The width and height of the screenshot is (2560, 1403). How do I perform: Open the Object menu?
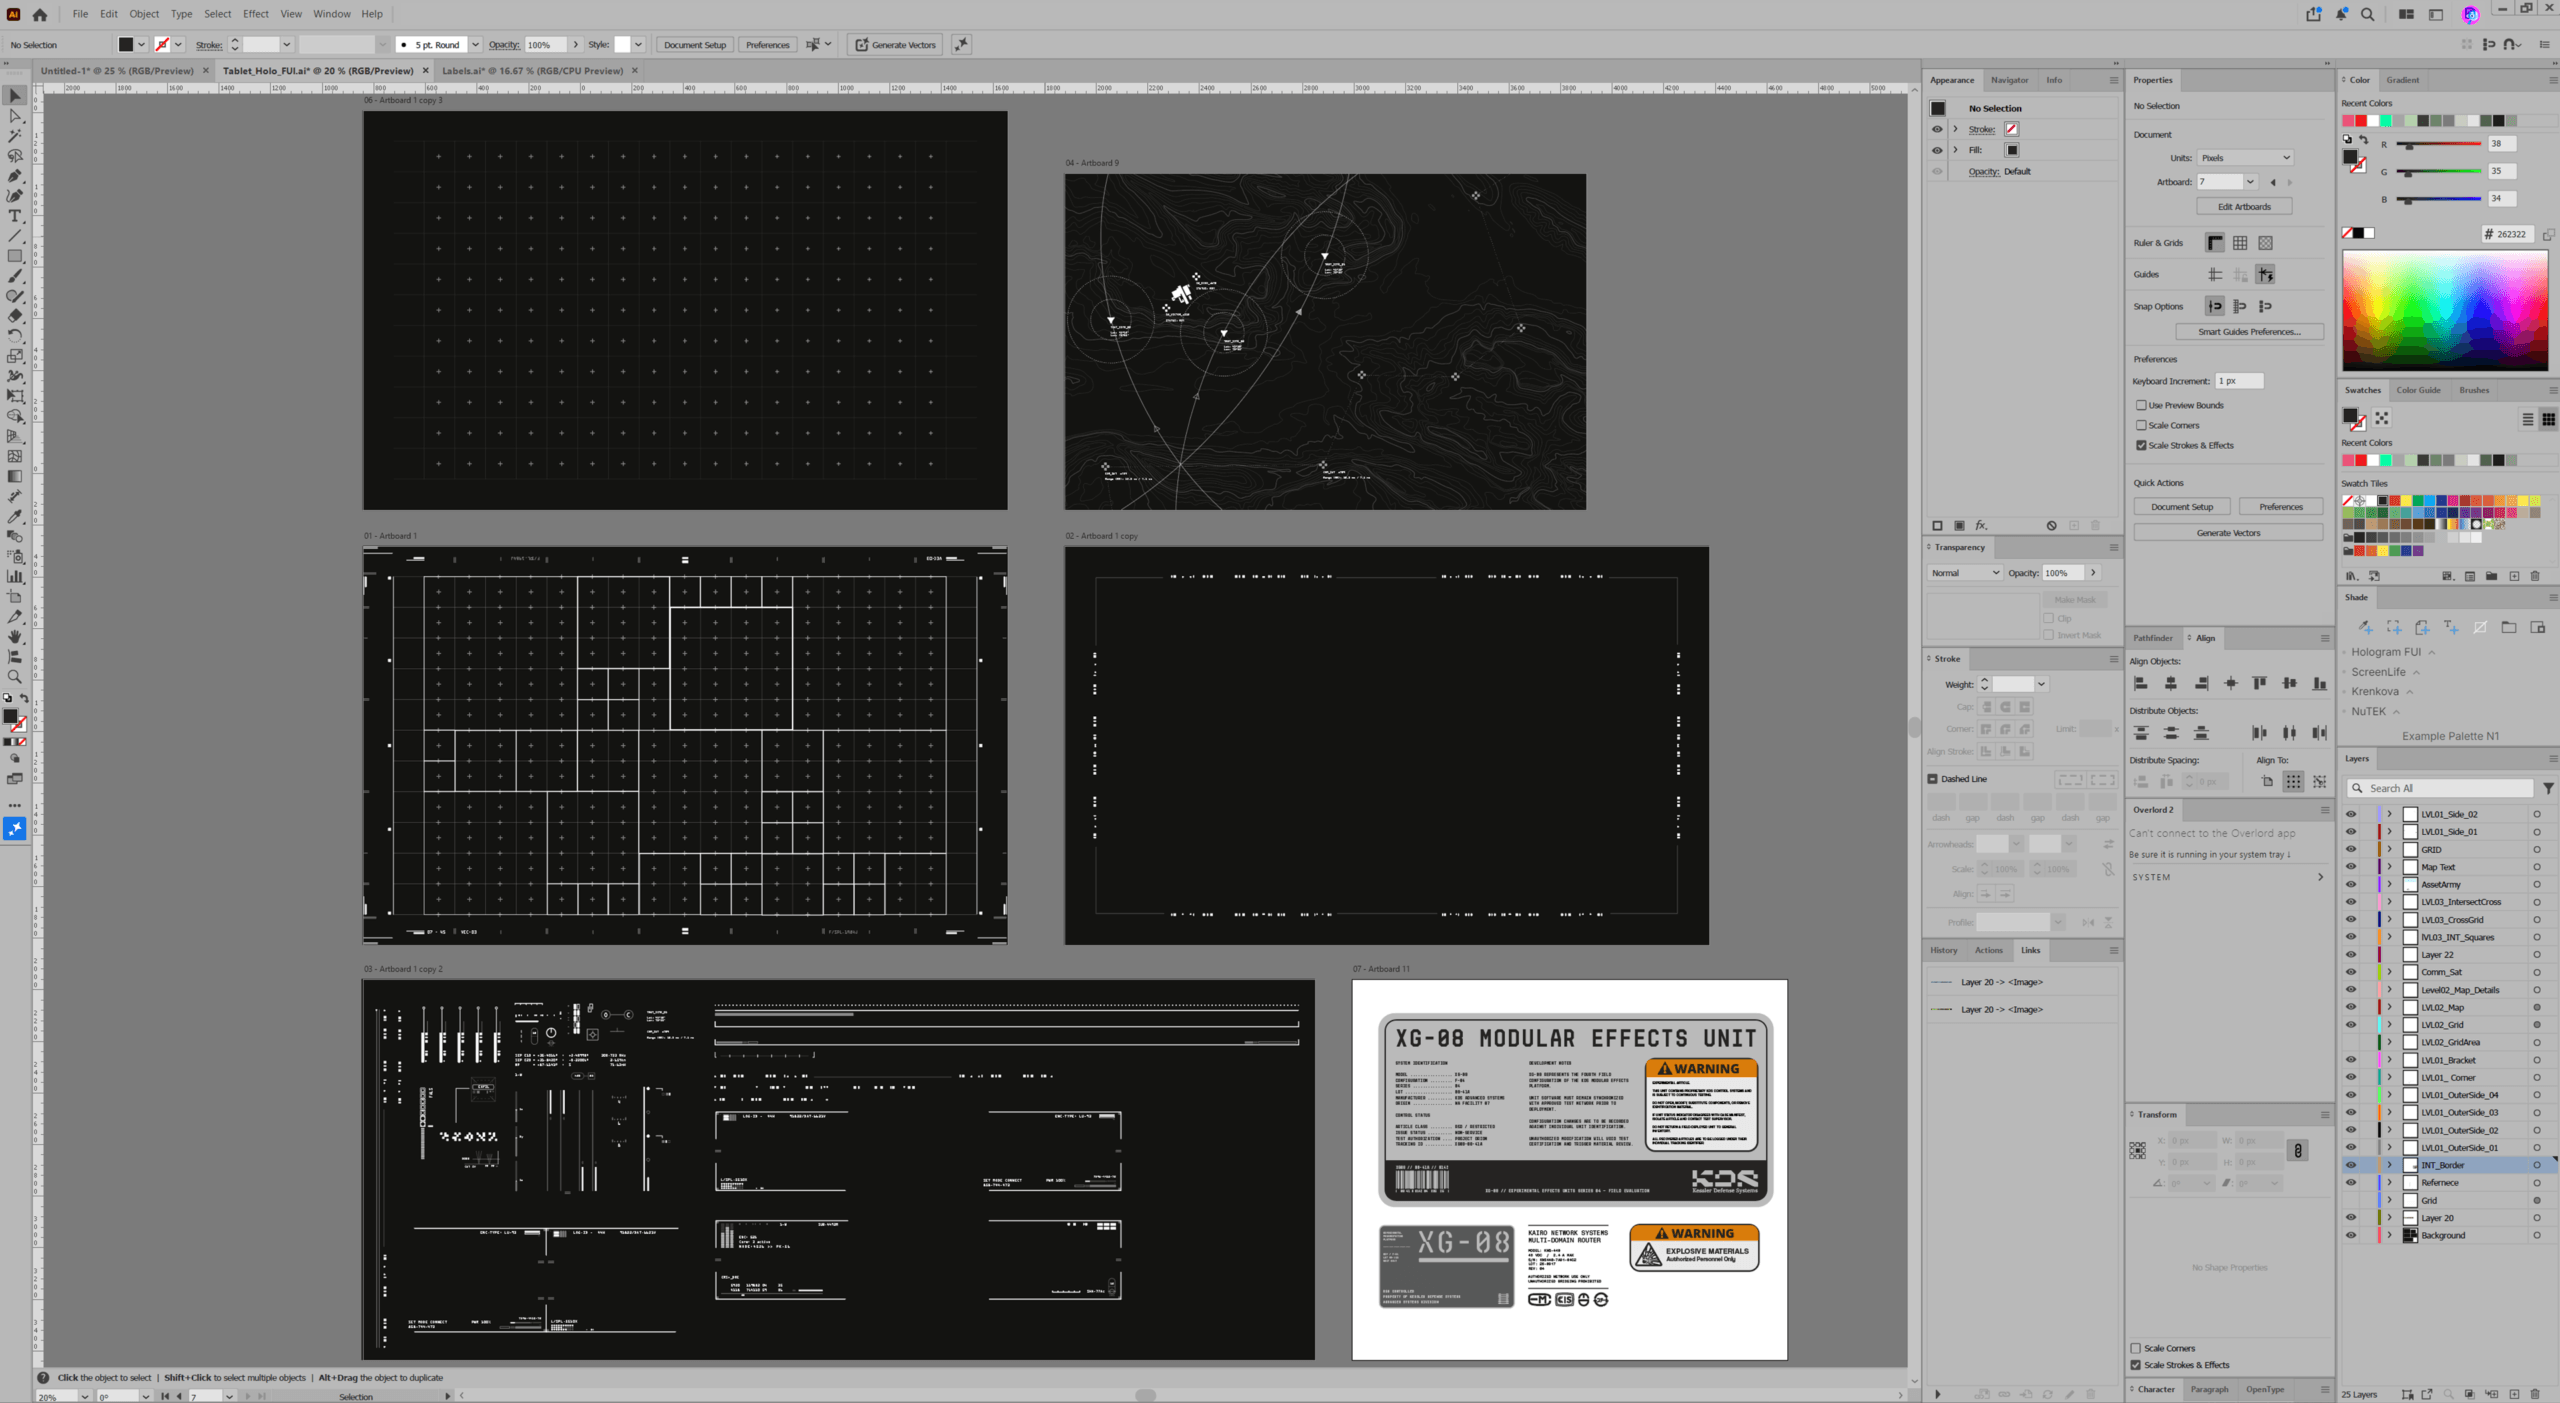pos(144,14)
